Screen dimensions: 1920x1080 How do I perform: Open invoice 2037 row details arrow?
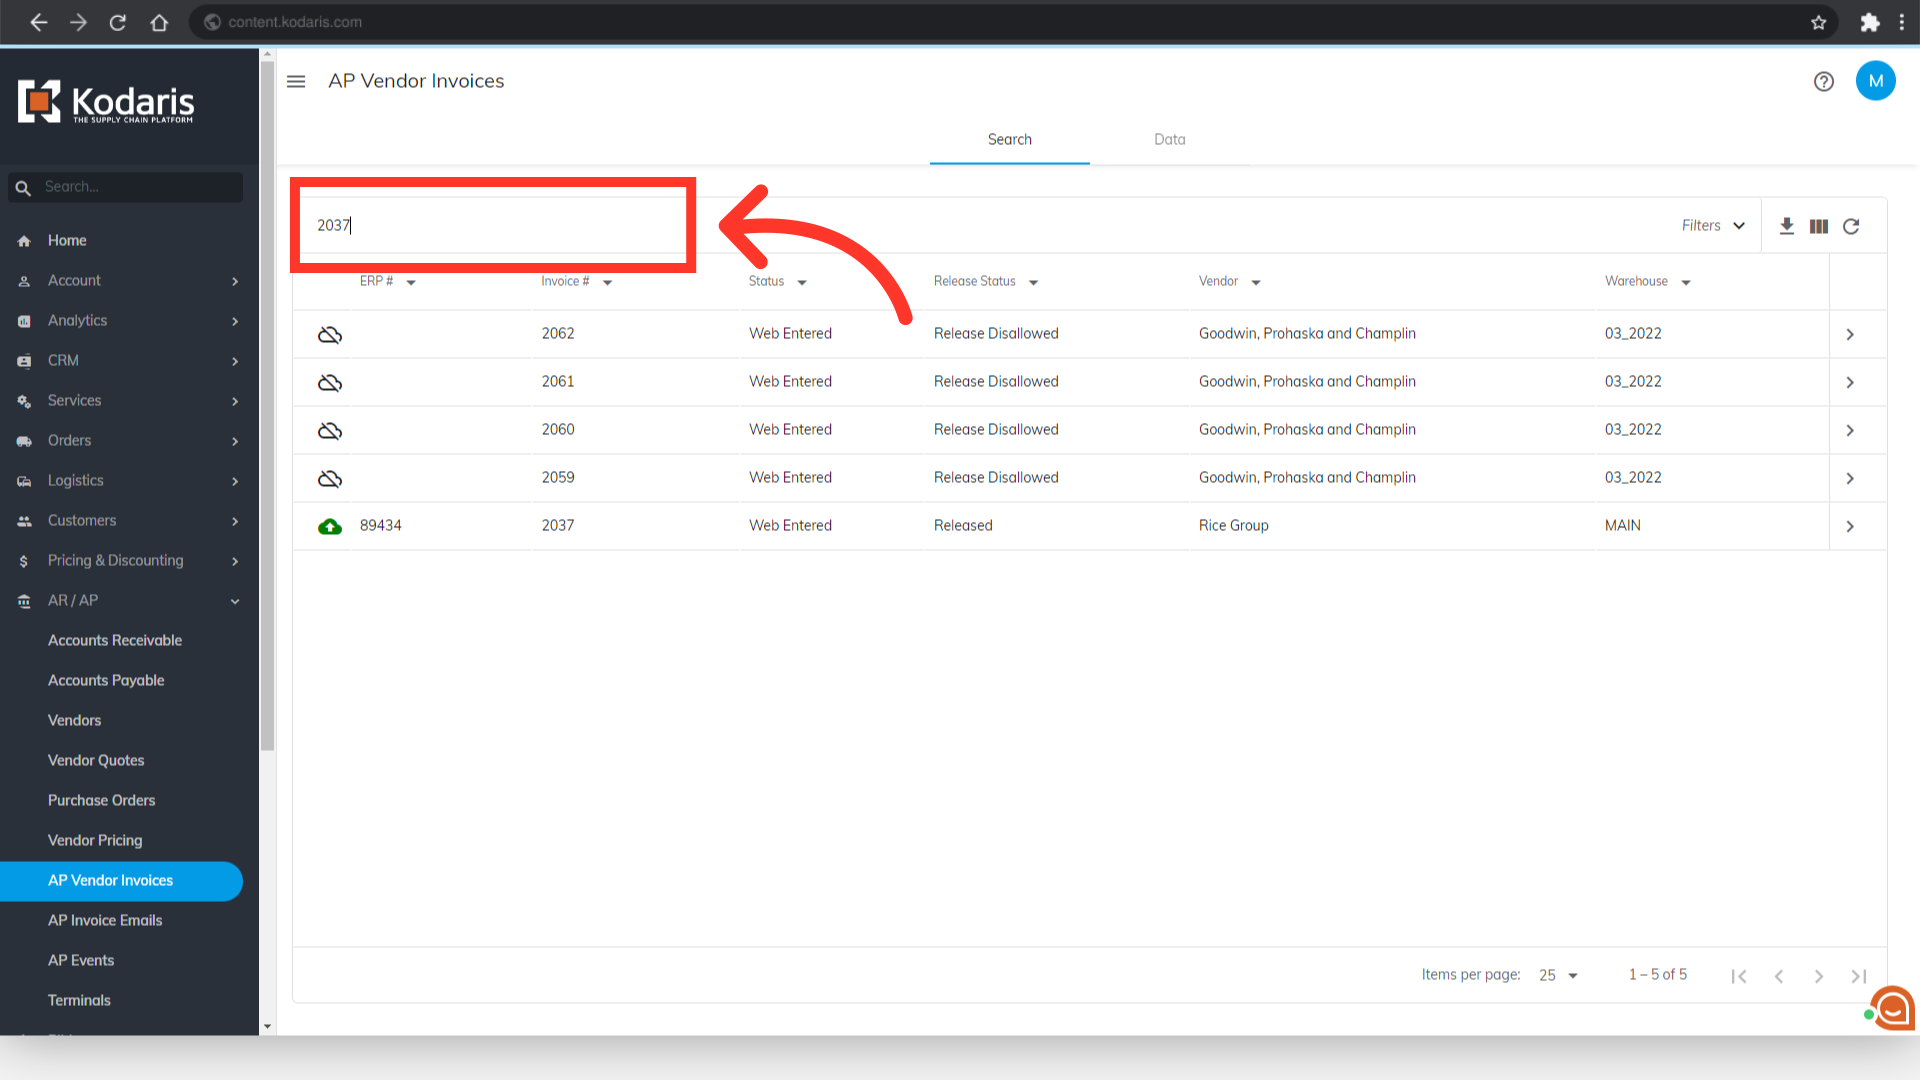[x=1850, y=526]
